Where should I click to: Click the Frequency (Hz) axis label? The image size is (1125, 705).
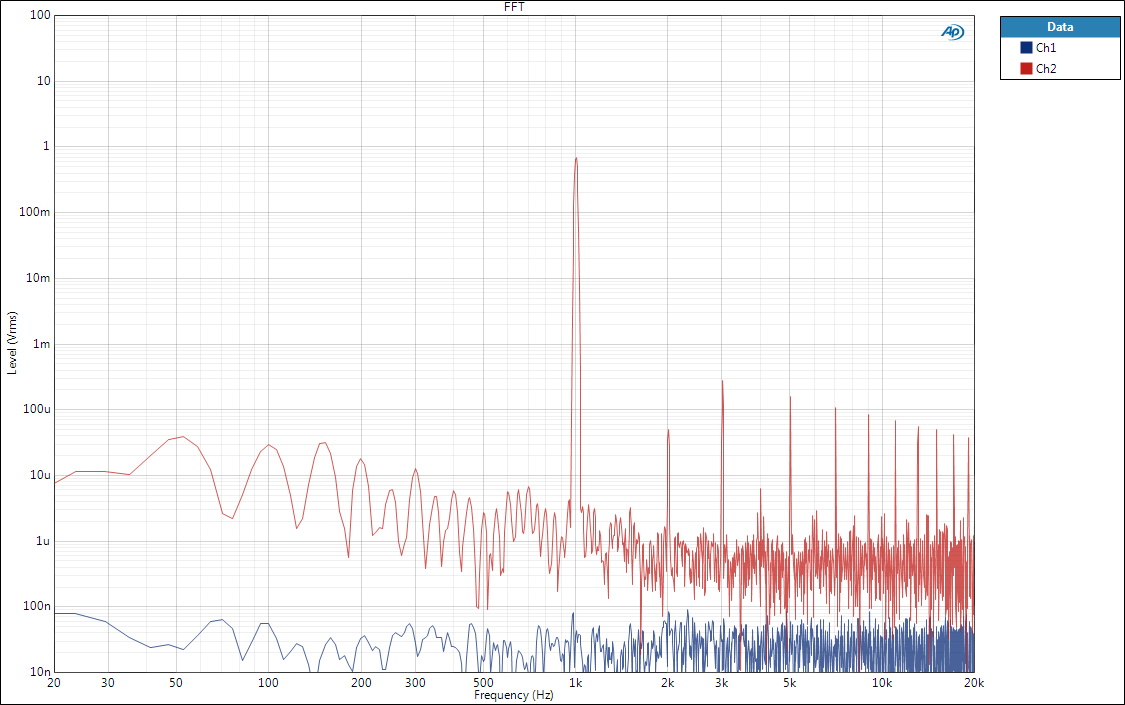click(x=513, y=695)
